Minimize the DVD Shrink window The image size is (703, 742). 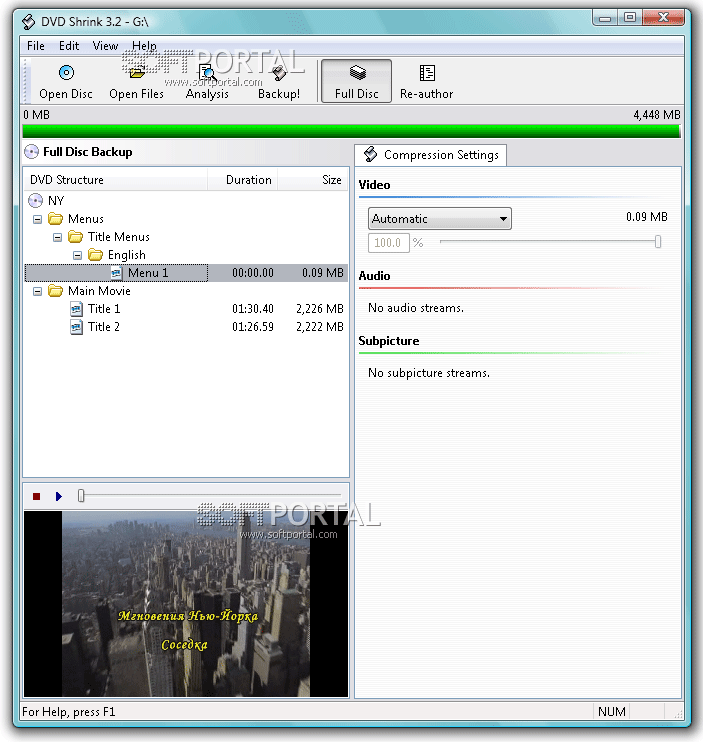tap(605, 18)
